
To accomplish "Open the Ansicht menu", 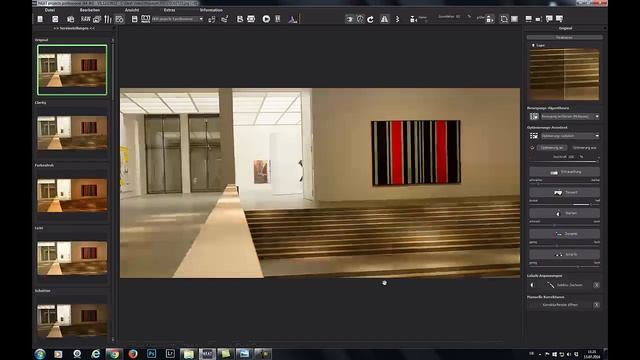I will (x=132, y=10).
